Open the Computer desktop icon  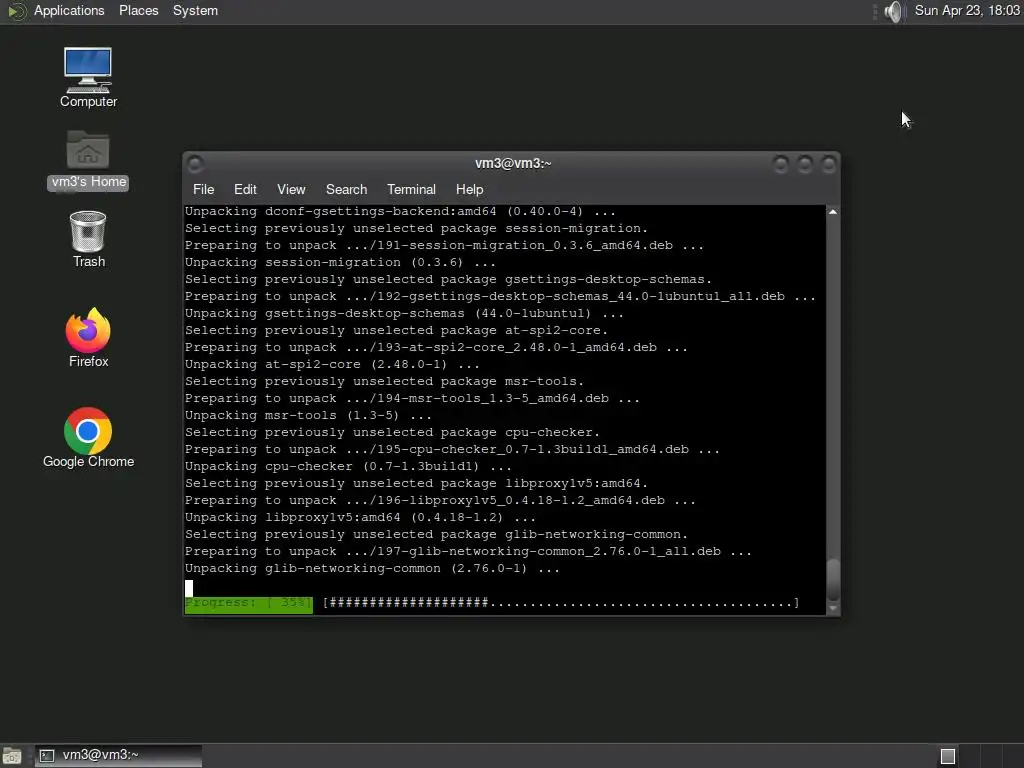(x=88, y=77)
